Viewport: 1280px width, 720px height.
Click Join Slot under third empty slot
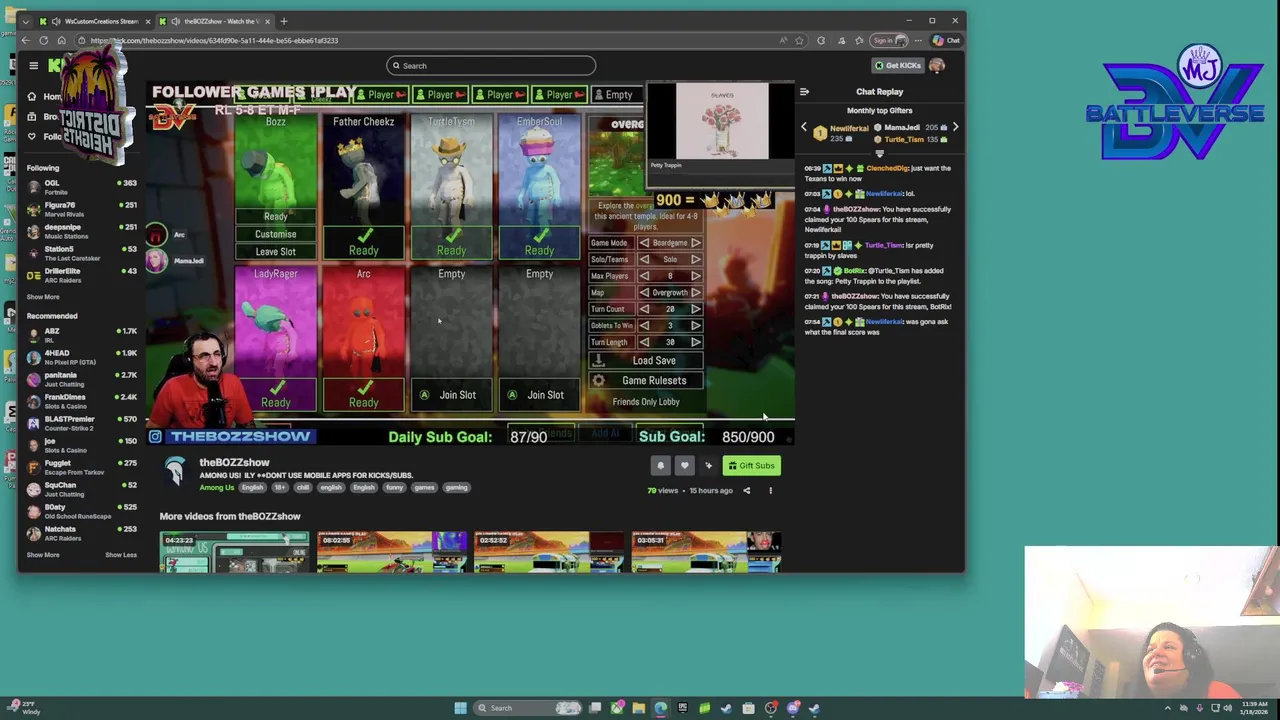tap(452, 395)
